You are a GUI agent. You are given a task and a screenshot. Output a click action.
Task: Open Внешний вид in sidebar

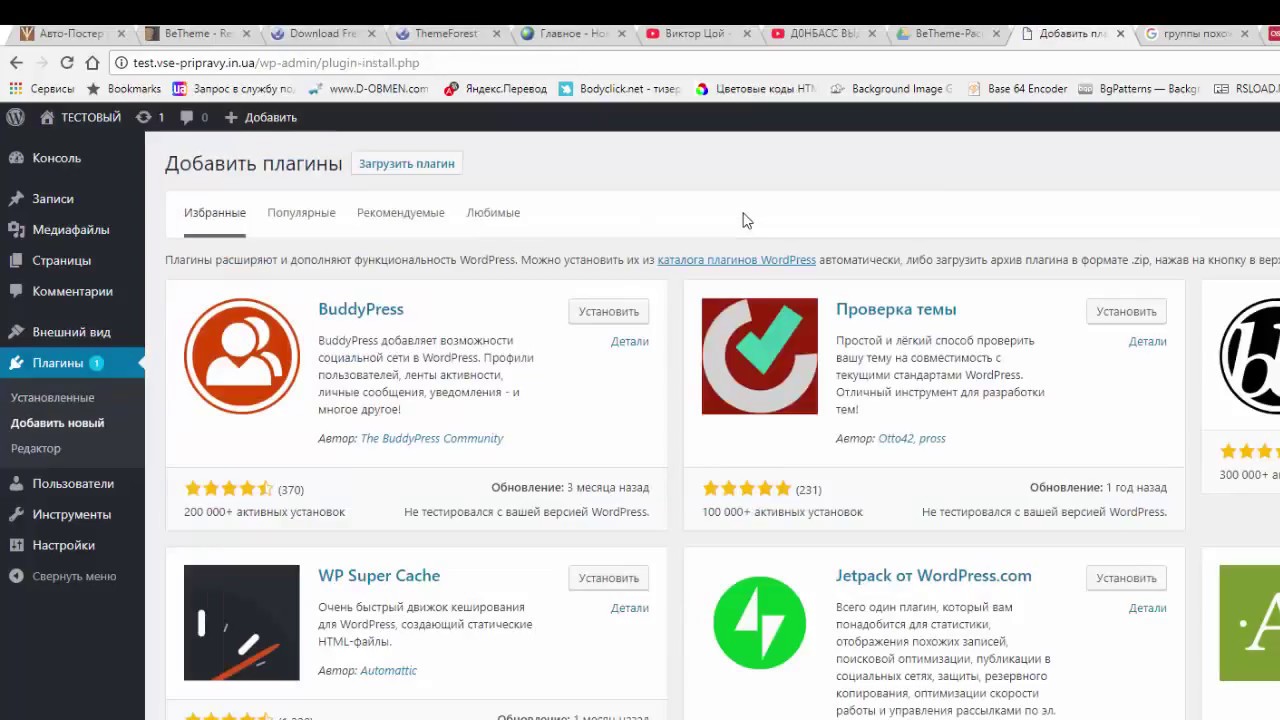pos(72,332)
